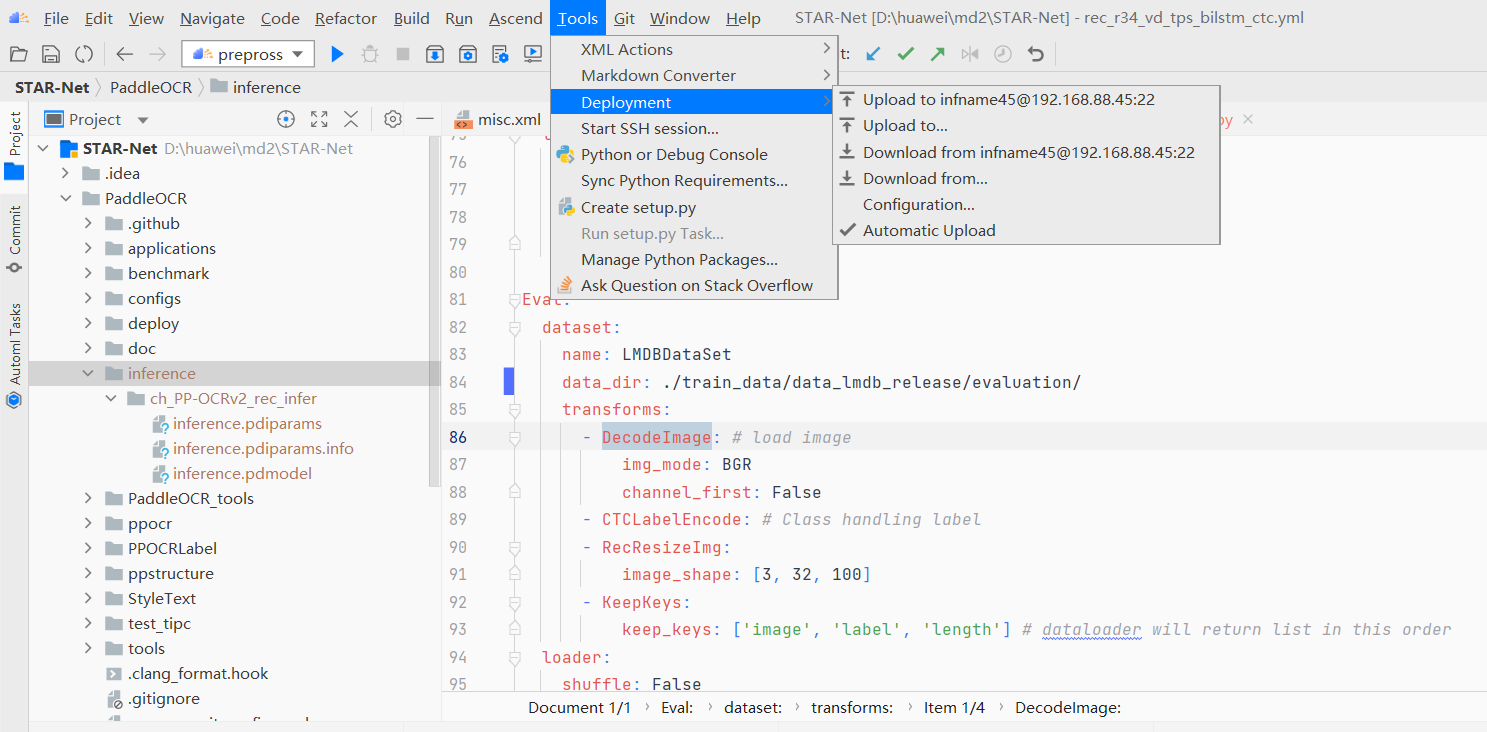The height and width of the screenshot is (732, 1487).
Task: Open Project panel gear options
Action: point(393,120)
